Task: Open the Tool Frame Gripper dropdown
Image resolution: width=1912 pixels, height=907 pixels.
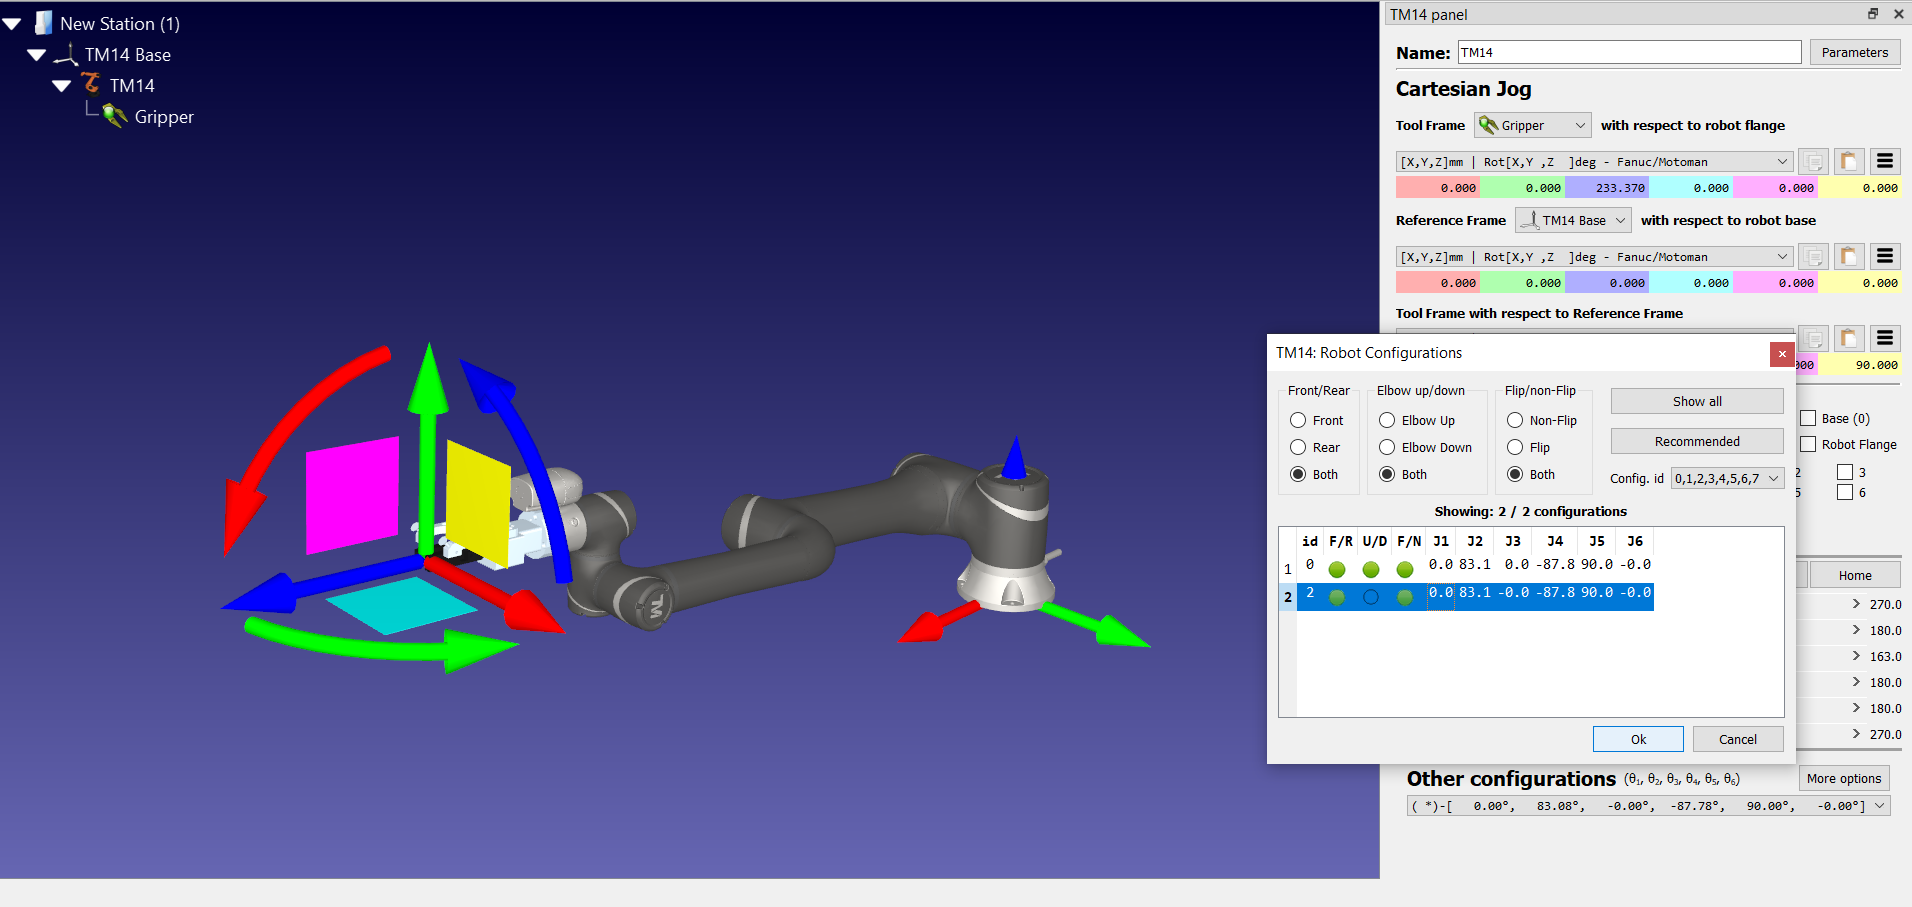Action: (1531, 126)
